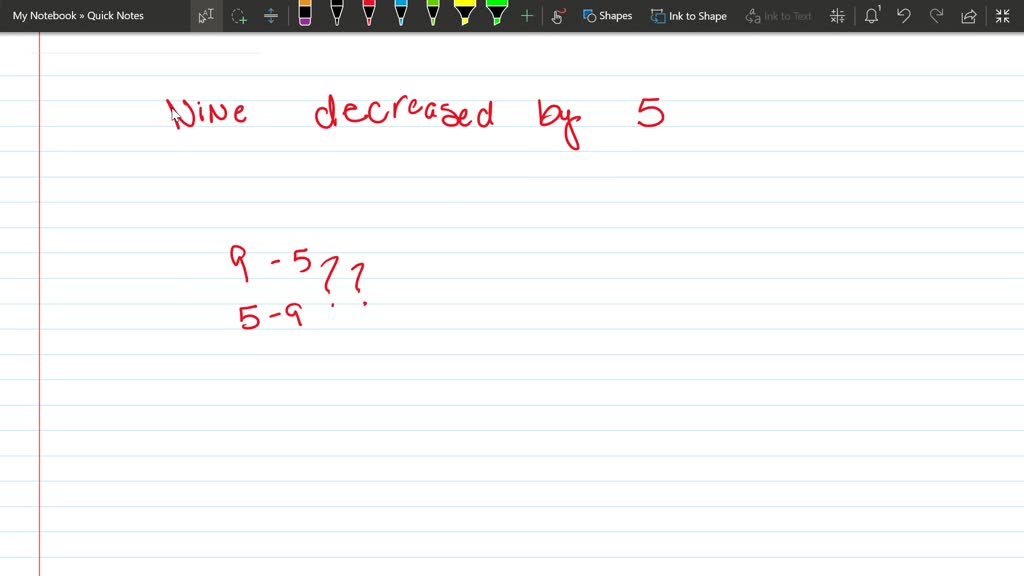The height and width of the screenshot is (576, 1024).
Task: Select the yellow highlighter
Action: click(465, 15)
